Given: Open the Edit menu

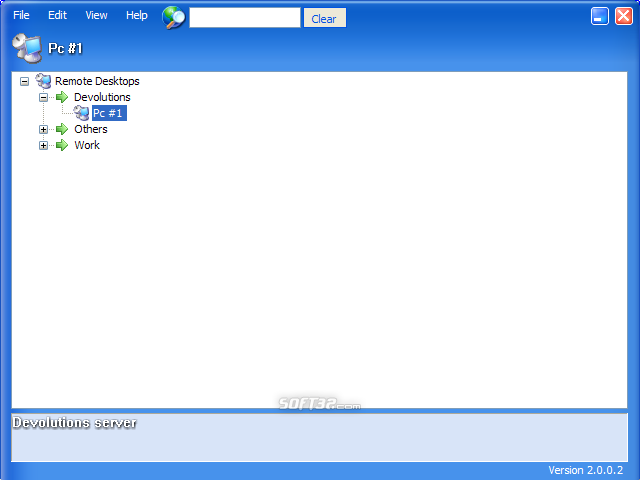Looking at the screenshot, I should click(x=57, y=16).
